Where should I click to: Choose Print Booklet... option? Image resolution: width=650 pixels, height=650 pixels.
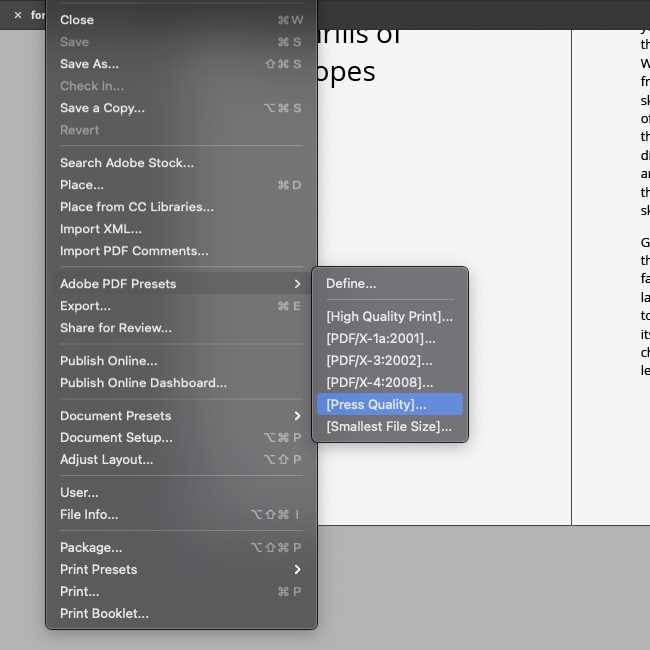[x=182, y=614]
